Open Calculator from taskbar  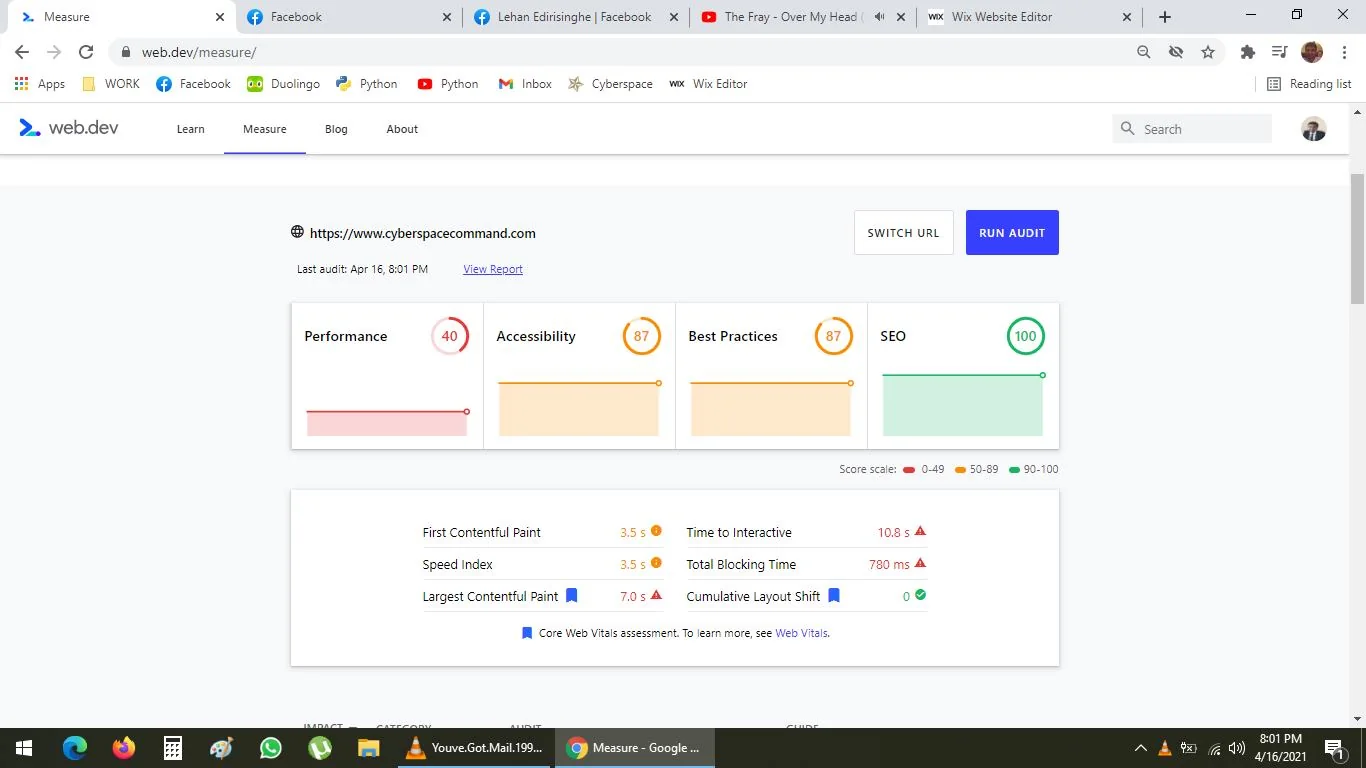pos(173,747)
